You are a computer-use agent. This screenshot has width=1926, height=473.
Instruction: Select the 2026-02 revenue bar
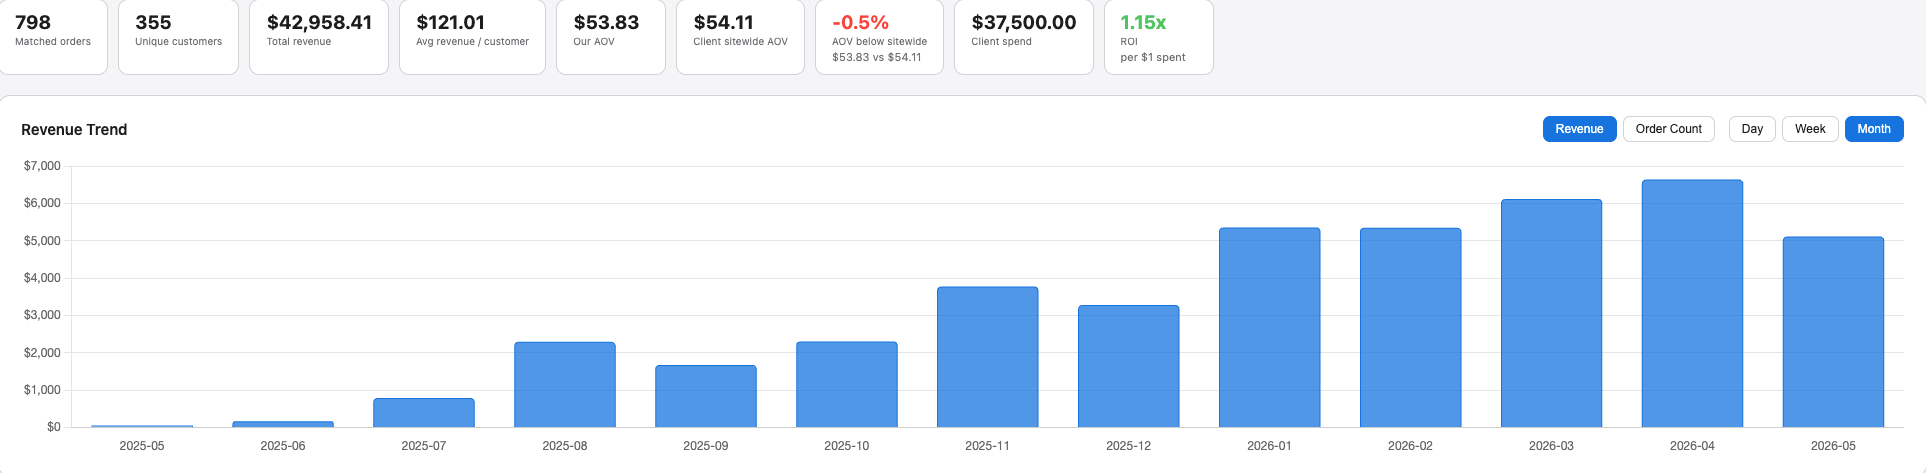(x=1411, y=328)
